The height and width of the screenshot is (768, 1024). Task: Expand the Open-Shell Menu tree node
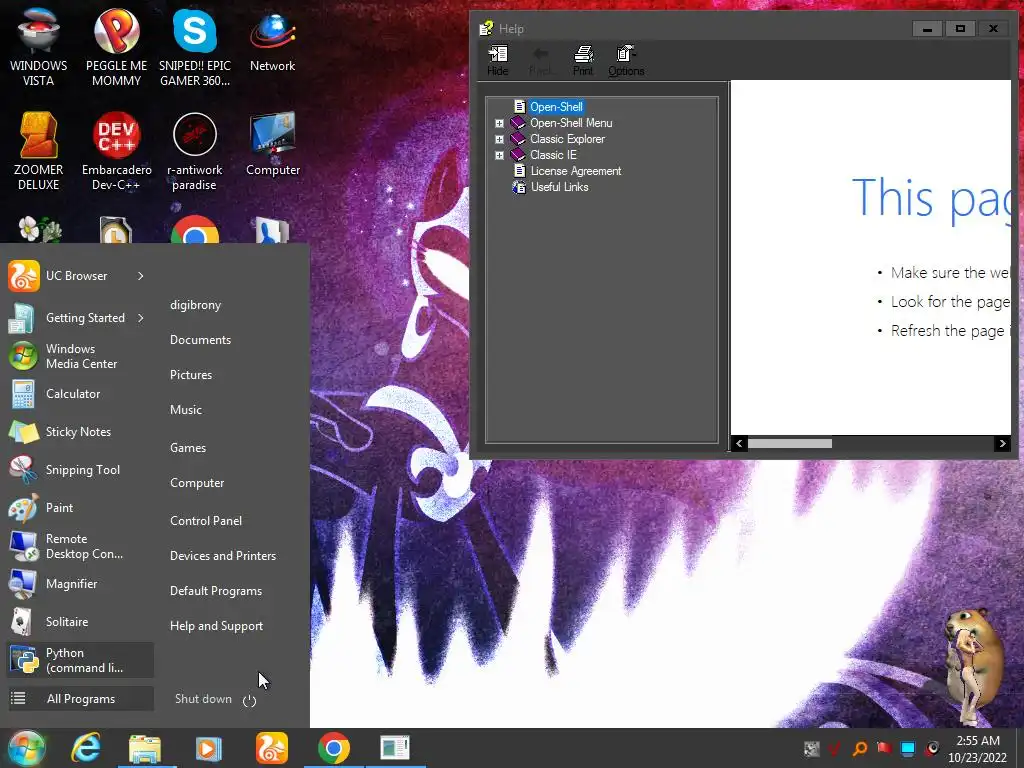[x=500, y=123]
